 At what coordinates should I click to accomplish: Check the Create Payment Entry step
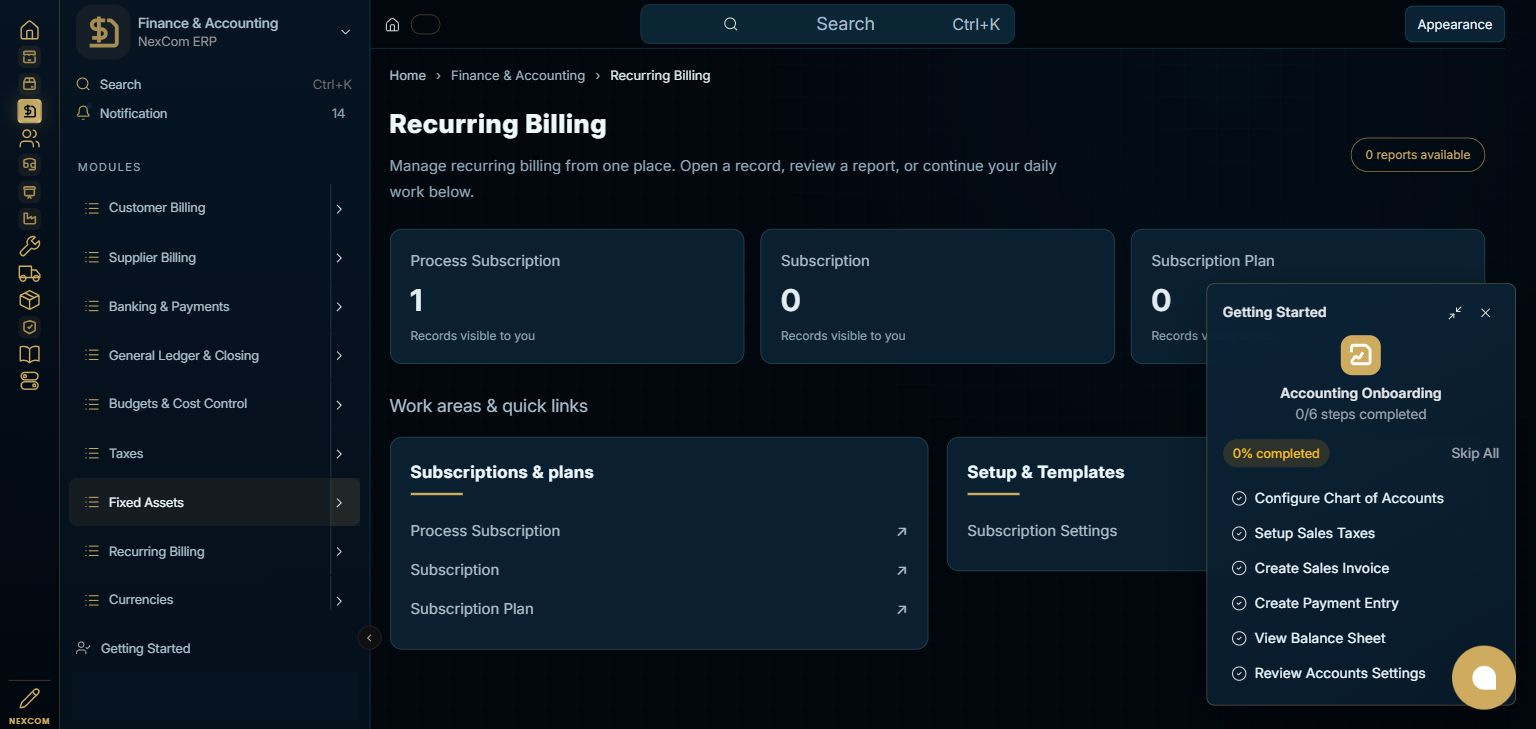[x=1239, y=603]
